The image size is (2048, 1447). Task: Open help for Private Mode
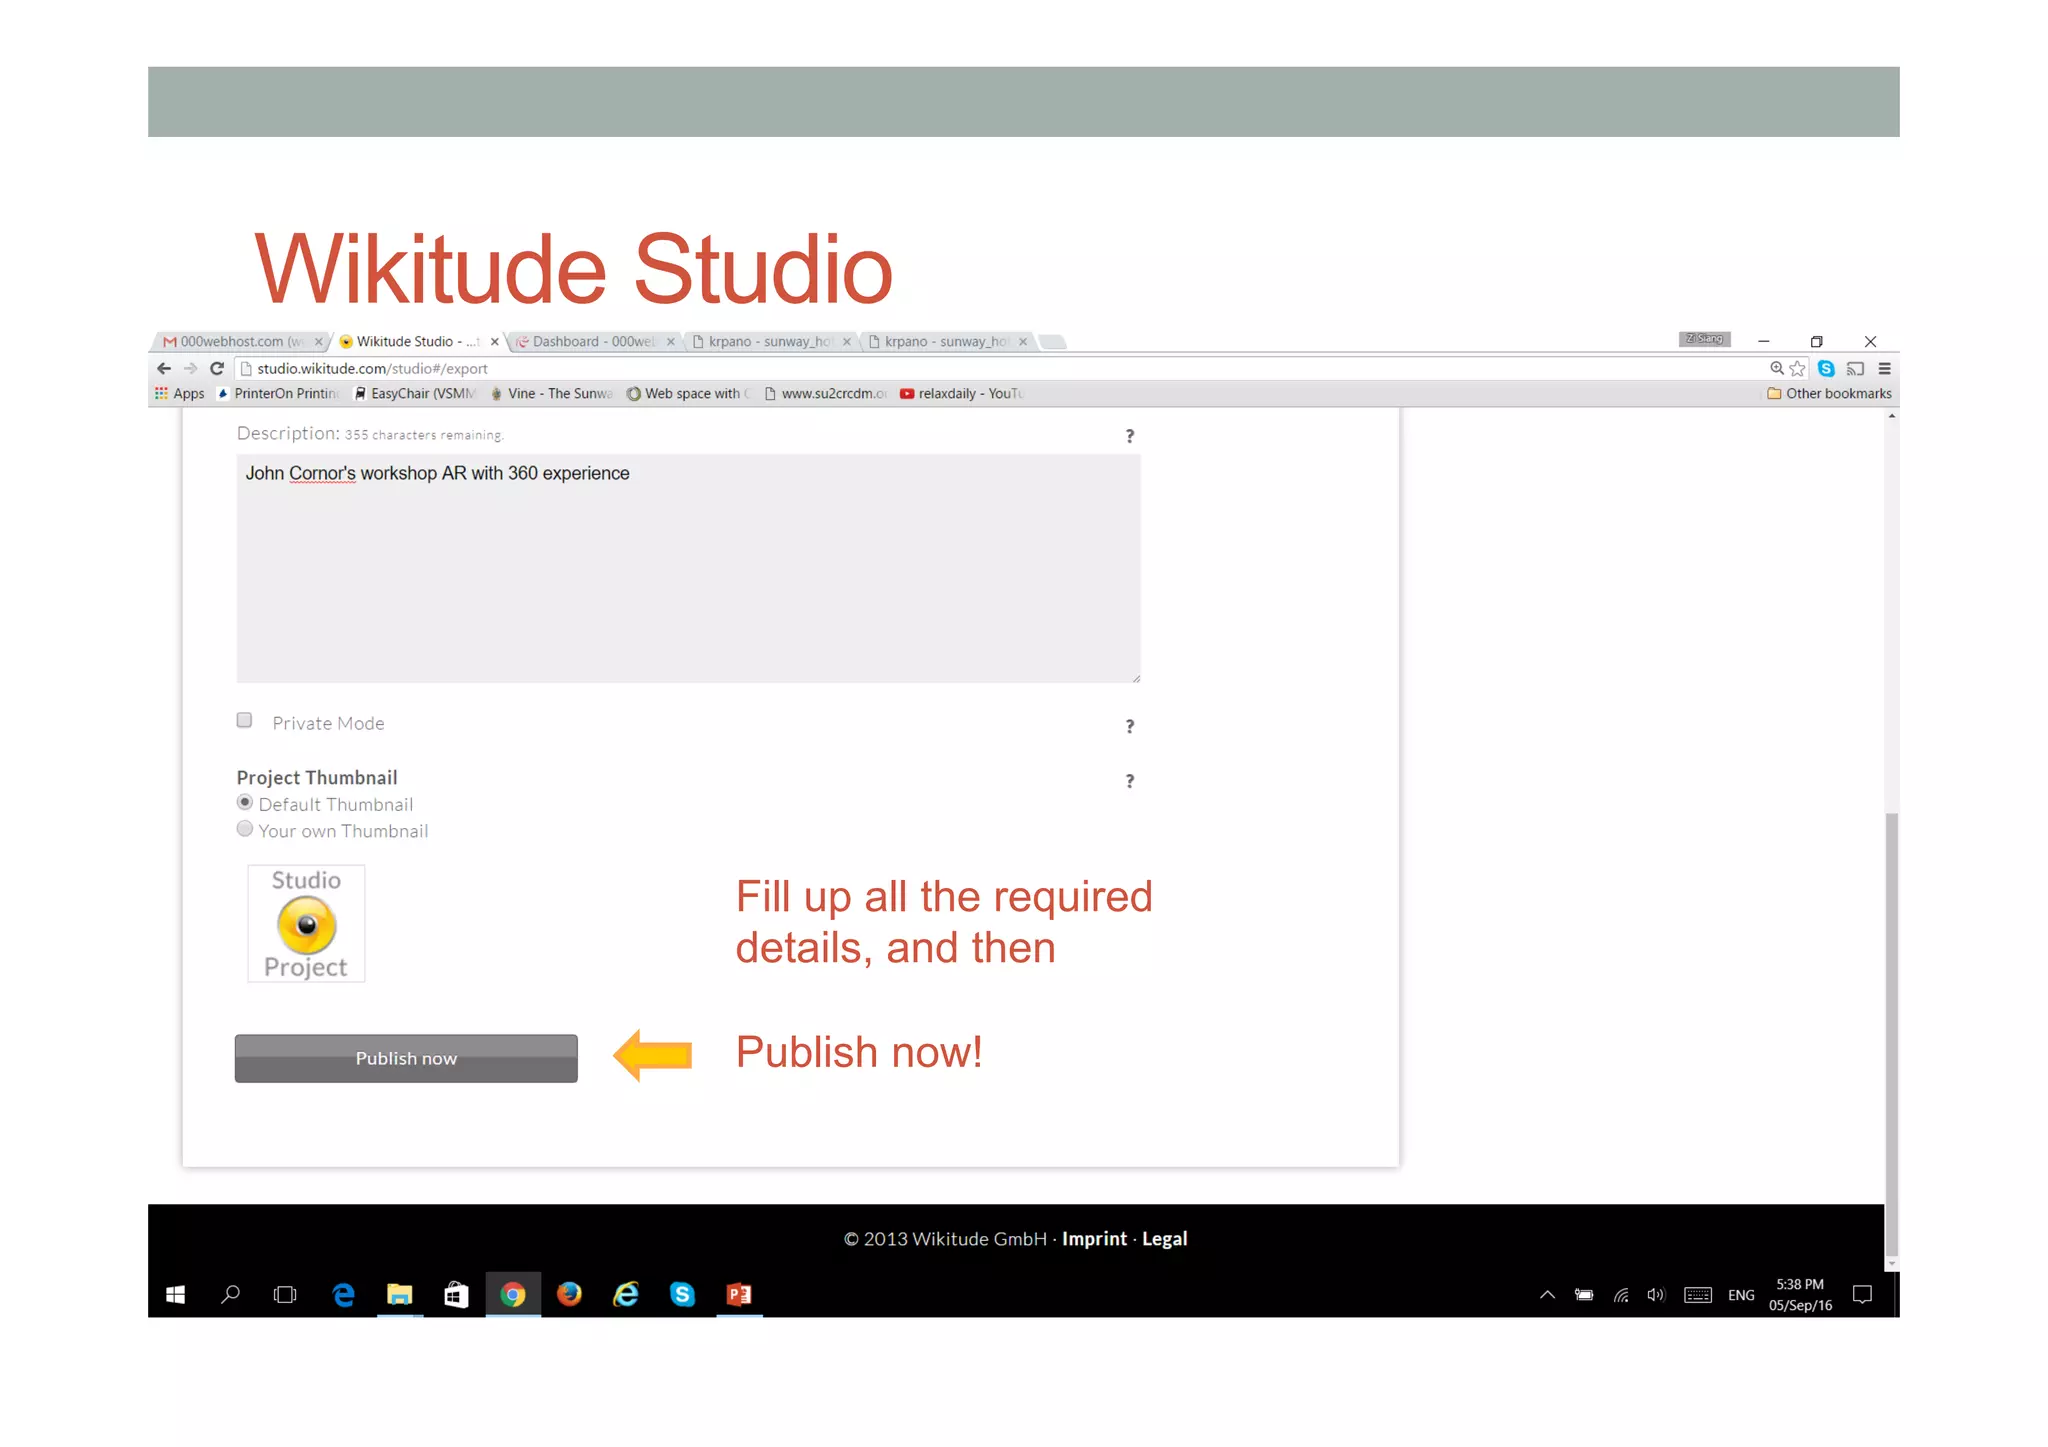(x=1130, y=726)
